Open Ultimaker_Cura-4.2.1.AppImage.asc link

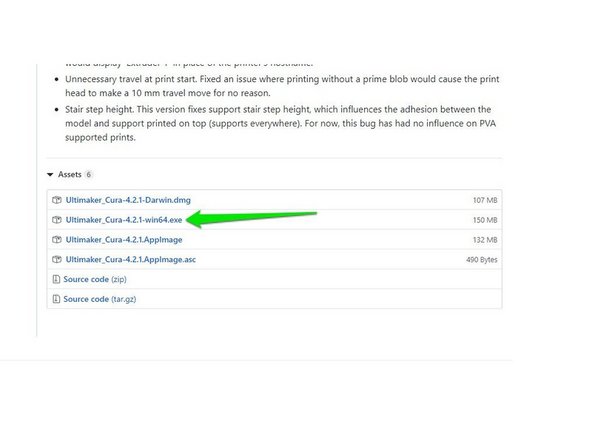(131, 259)
